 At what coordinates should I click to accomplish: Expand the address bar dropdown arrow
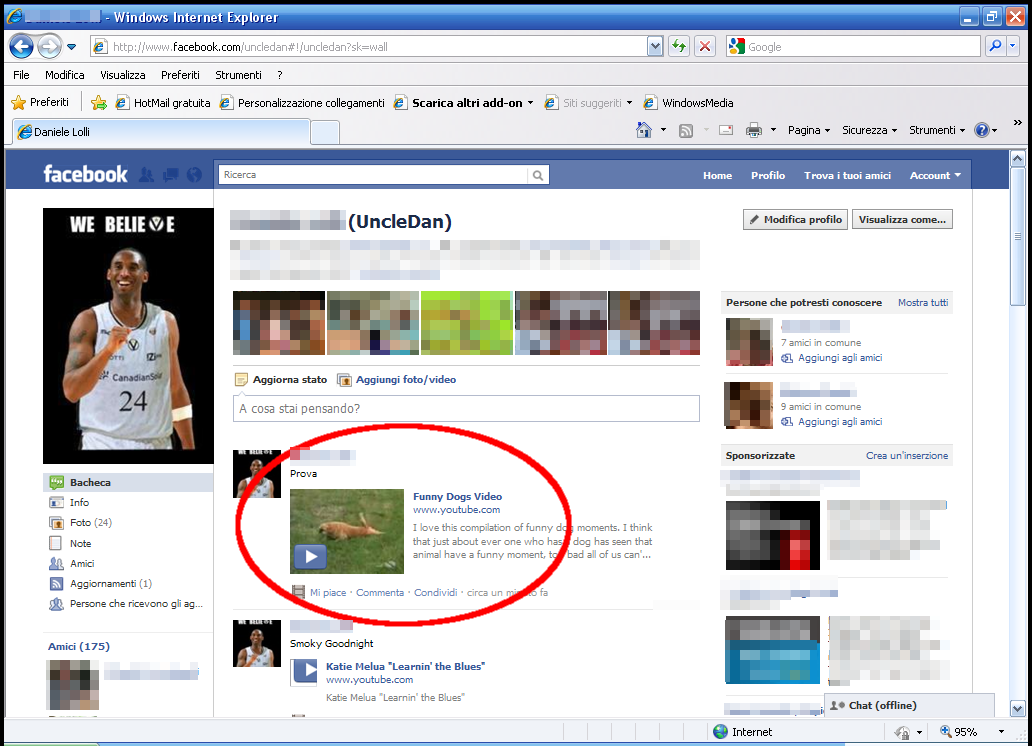655,46
